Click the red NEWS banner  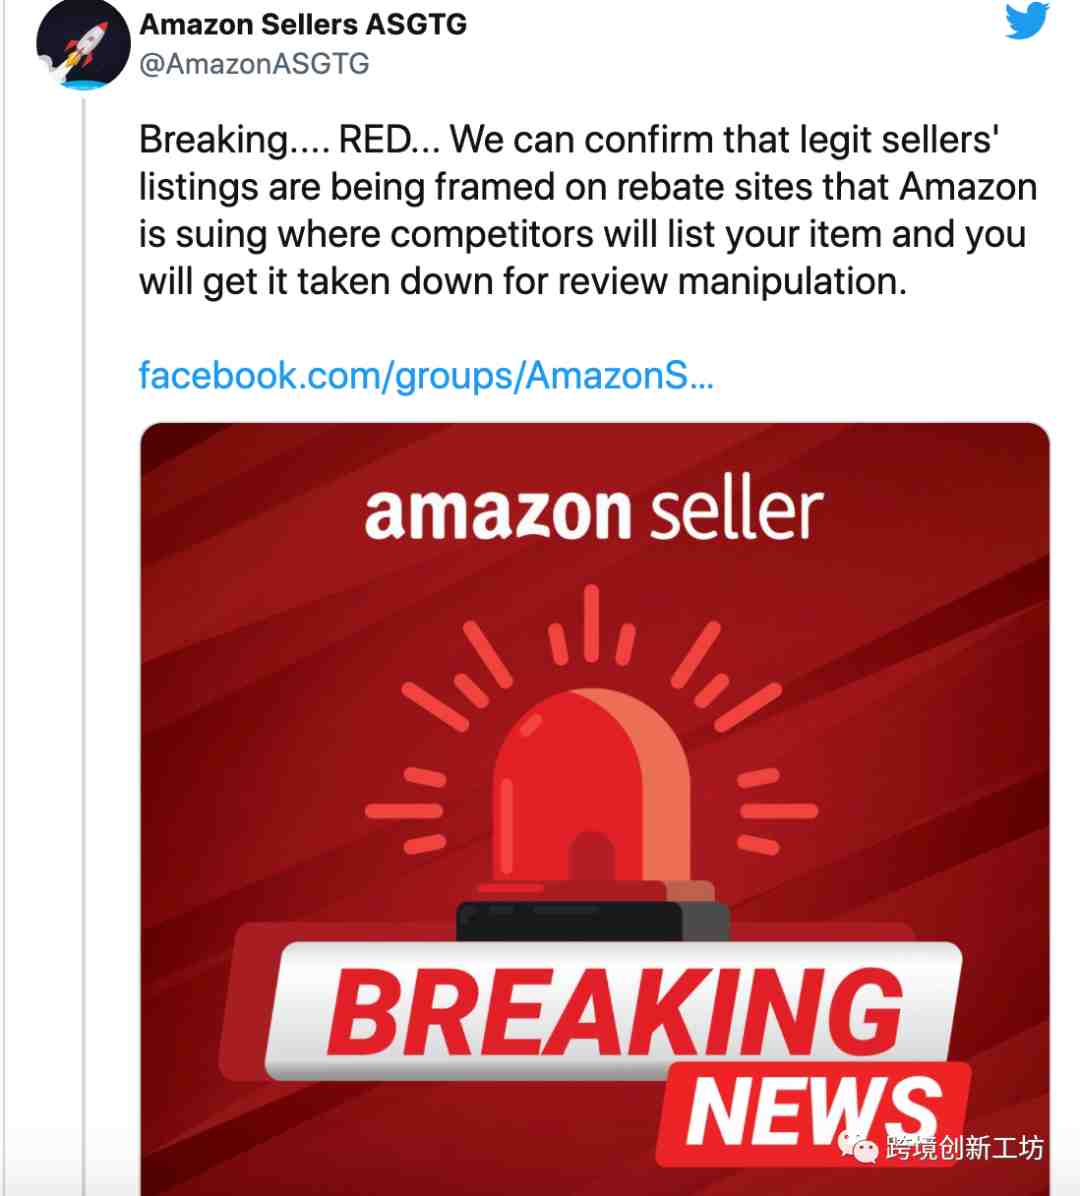pos(813,1113)
